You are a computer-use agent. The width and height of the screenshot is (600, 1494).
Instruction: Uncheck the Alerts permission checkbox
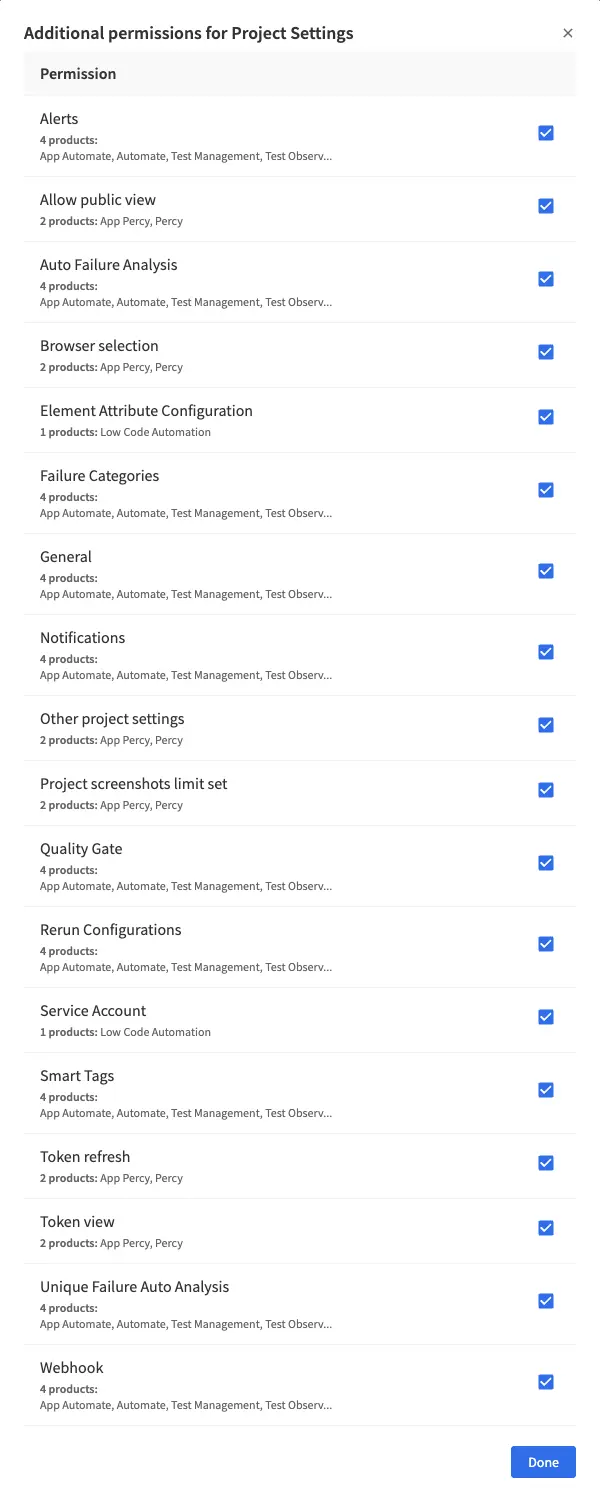(546, 132)
